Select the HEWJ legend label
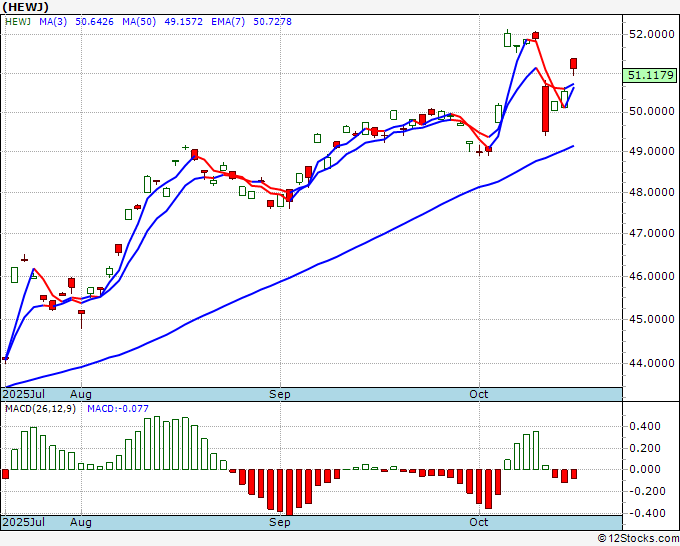Viewport: 680px width, 546px height. (x=18, y=21)
